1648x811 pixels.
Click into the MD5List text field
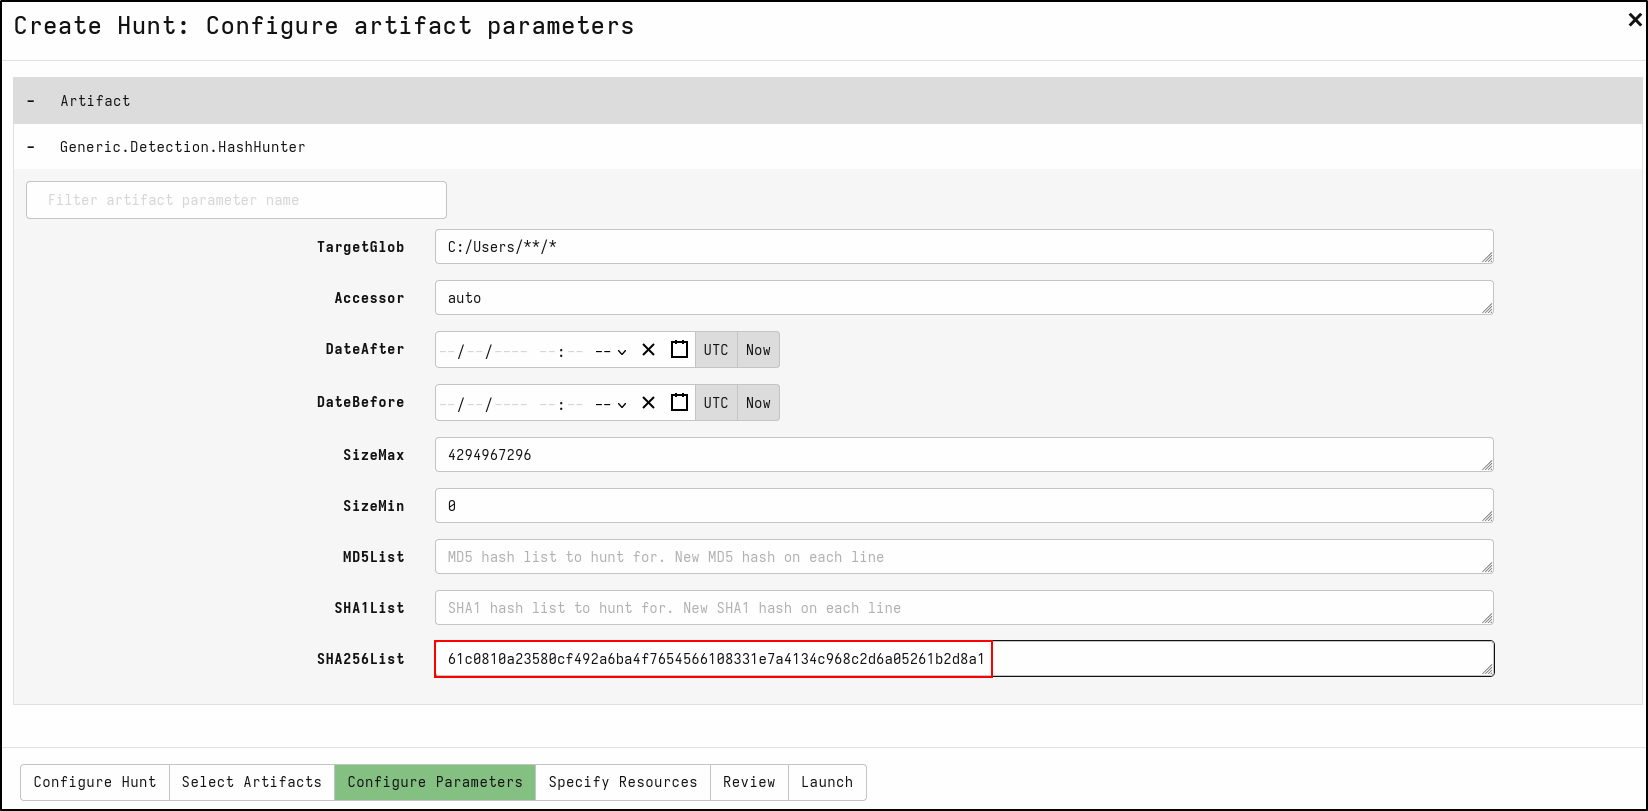click(x=963, y=557)
